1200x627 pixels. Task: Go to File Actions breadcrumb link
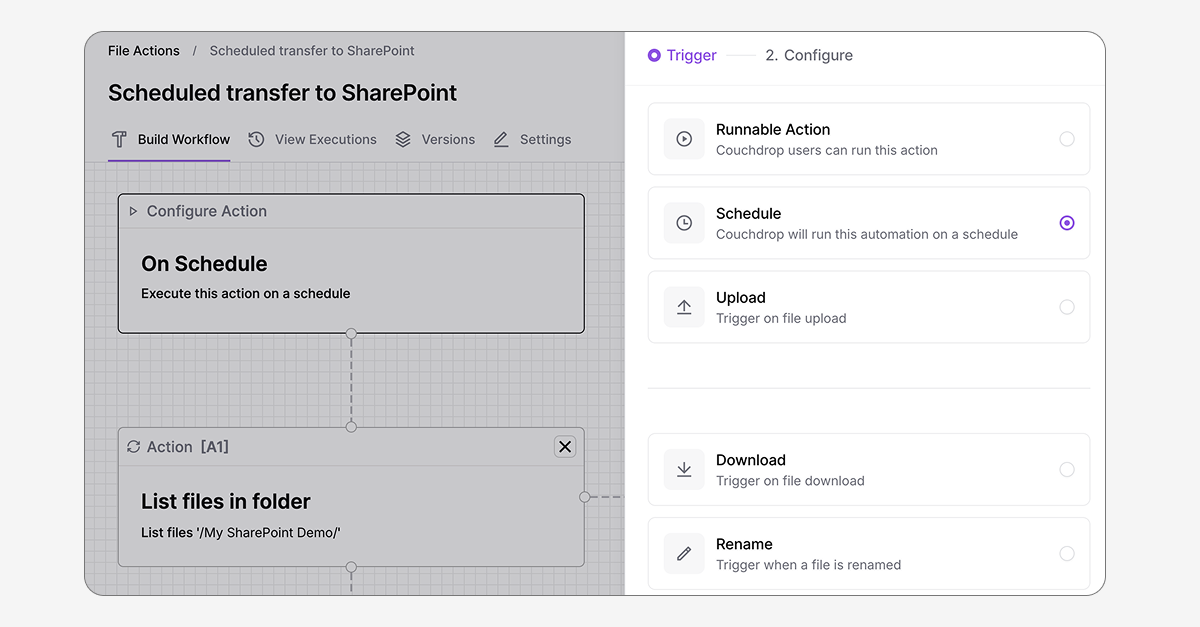(x=144, y=51)
